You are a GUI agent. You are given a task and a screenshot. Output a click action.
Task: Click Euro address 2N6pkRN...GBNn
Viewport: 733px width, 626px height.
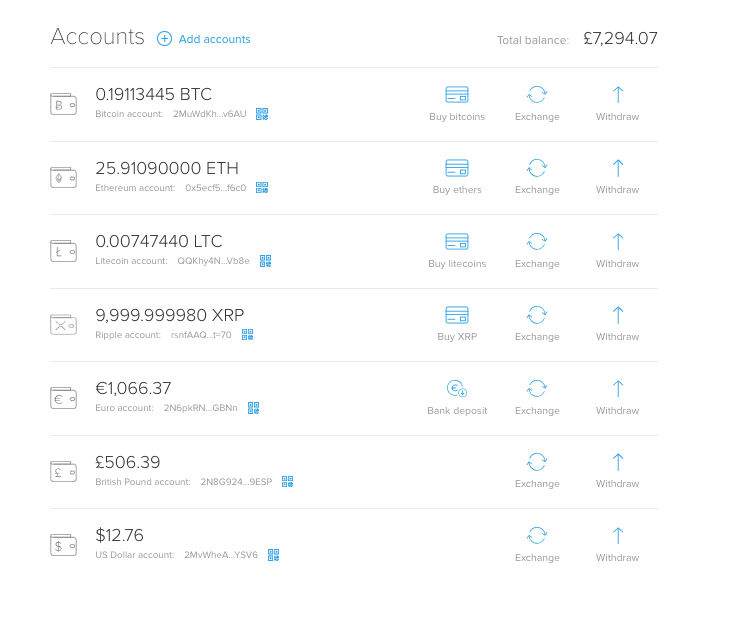click(x=200, y=408)
